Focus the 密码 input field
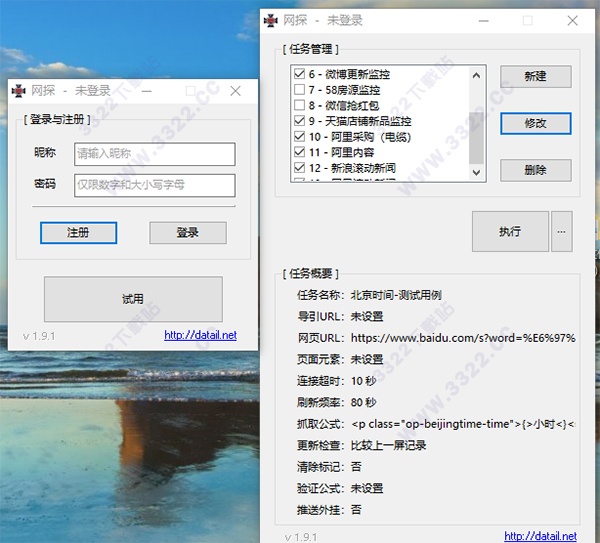The width and height of the screenshot is (600, 543). (155, 185)
